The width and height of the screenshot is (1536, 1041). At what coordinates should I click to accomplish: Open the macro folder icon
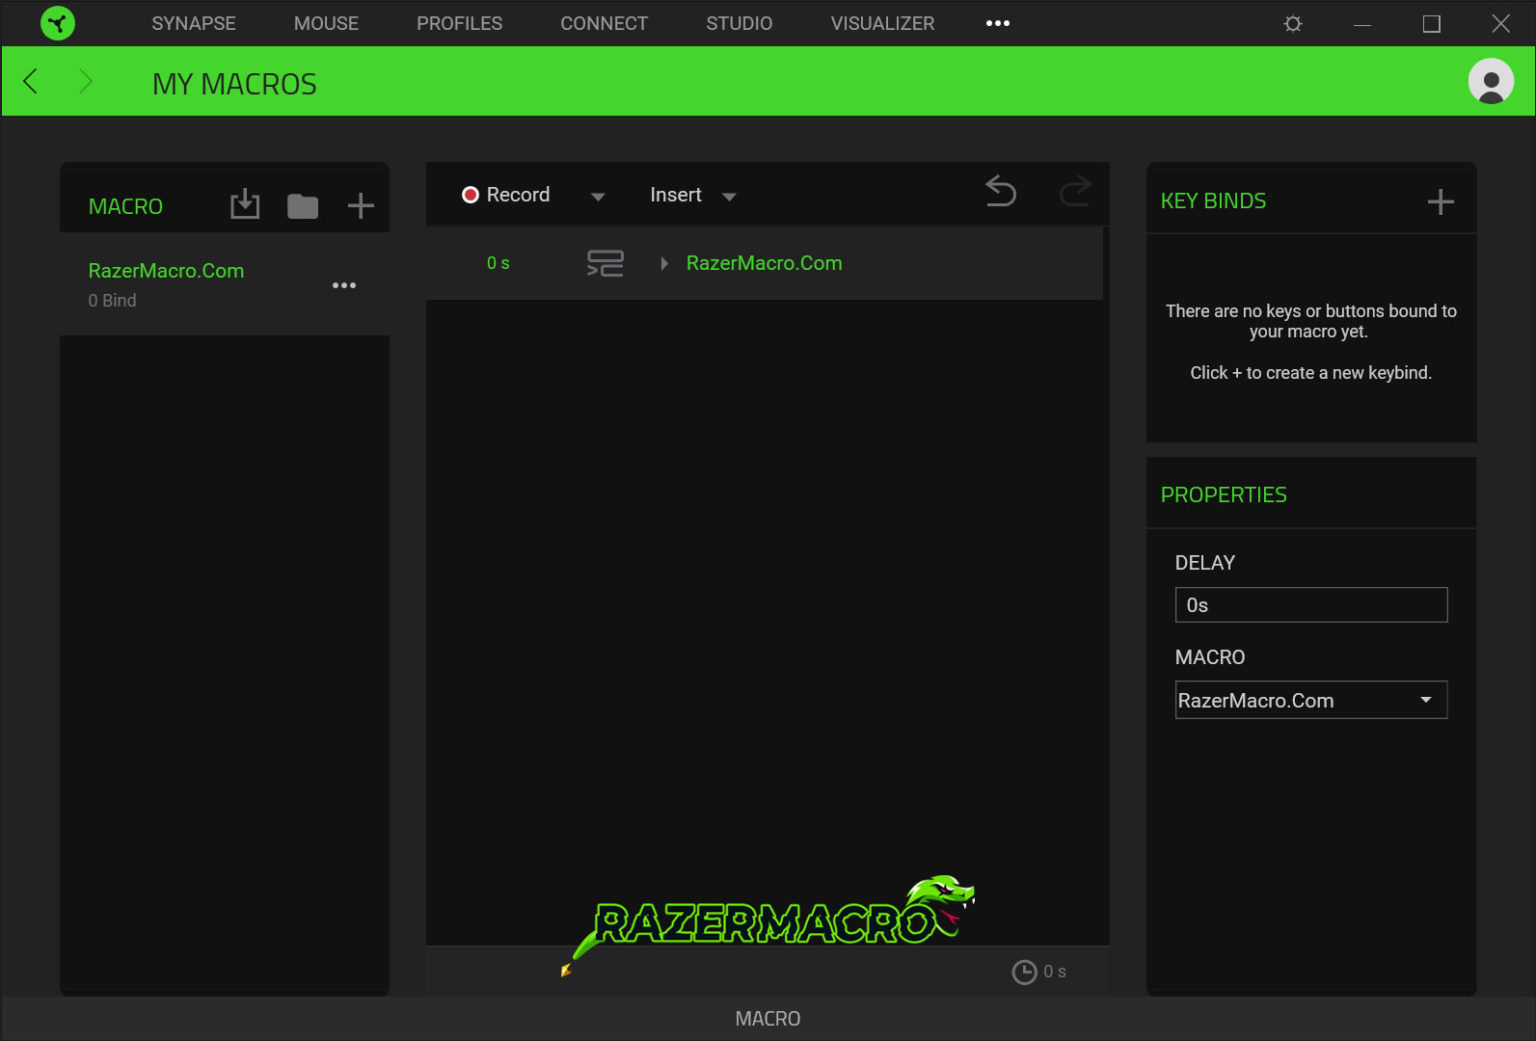tap(302, 205)
